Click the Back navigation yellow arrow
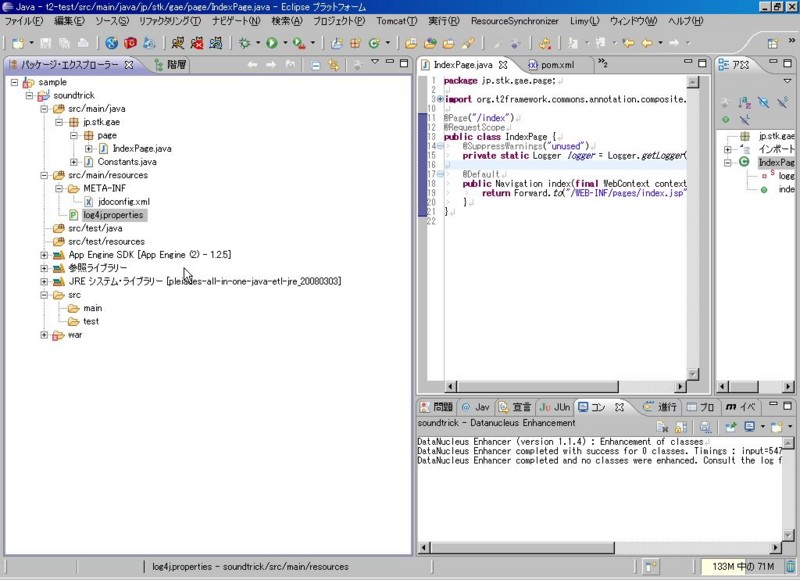 [x=647, y=43]
